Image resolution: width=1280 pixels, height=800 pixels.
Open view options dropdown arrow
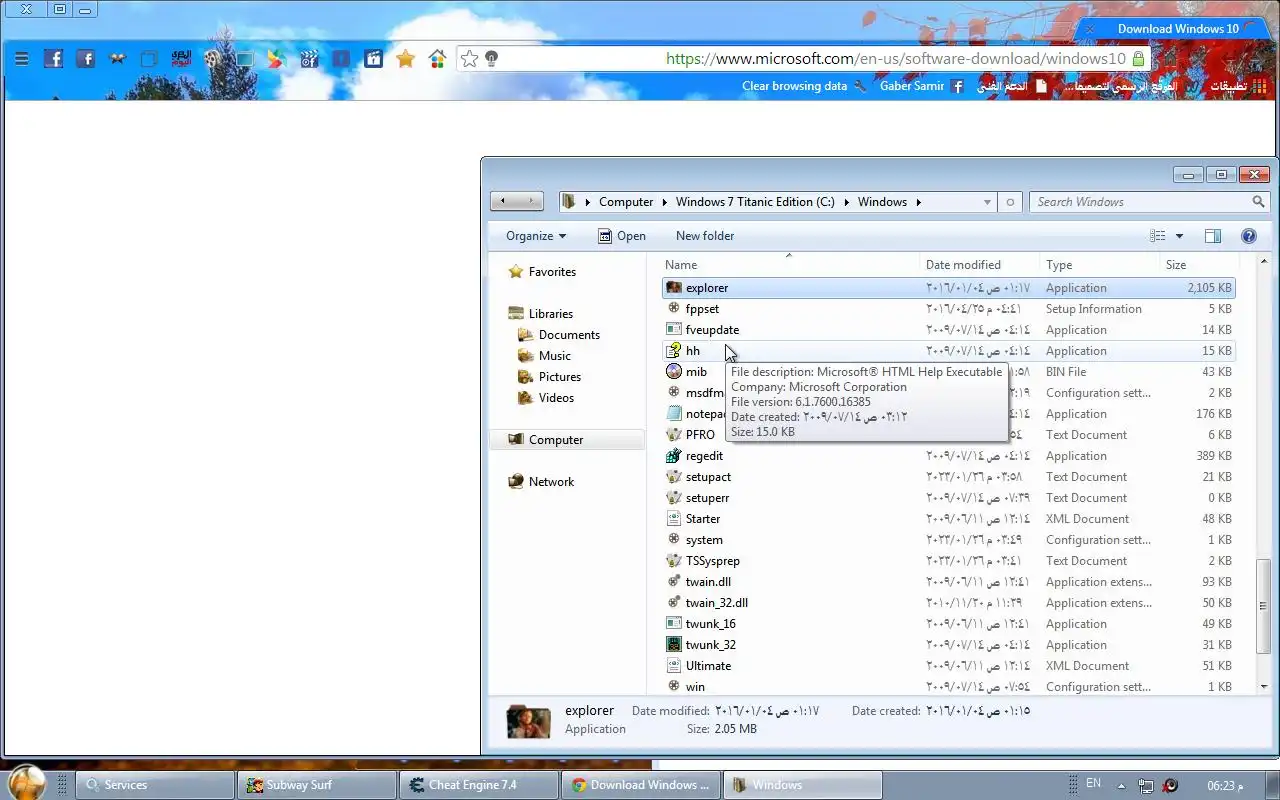1179,236
